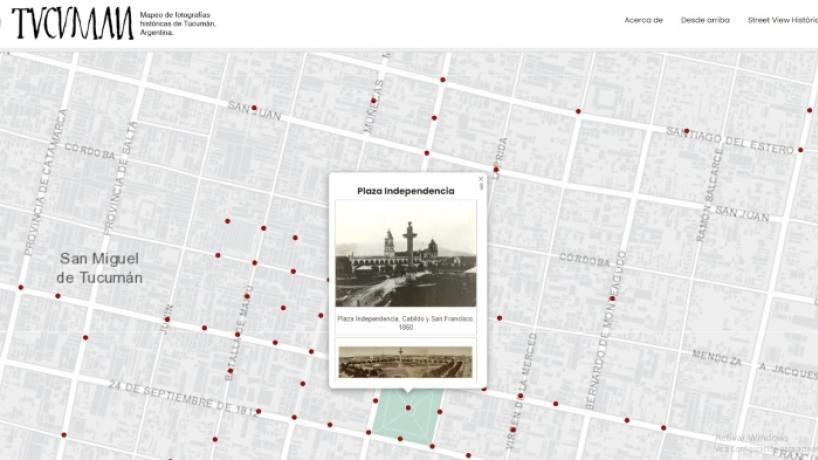Image resolution: width=818 pixels, height=460 pixels.
Task: Select the red marker inside the green plaza
Action: (408, 408)
